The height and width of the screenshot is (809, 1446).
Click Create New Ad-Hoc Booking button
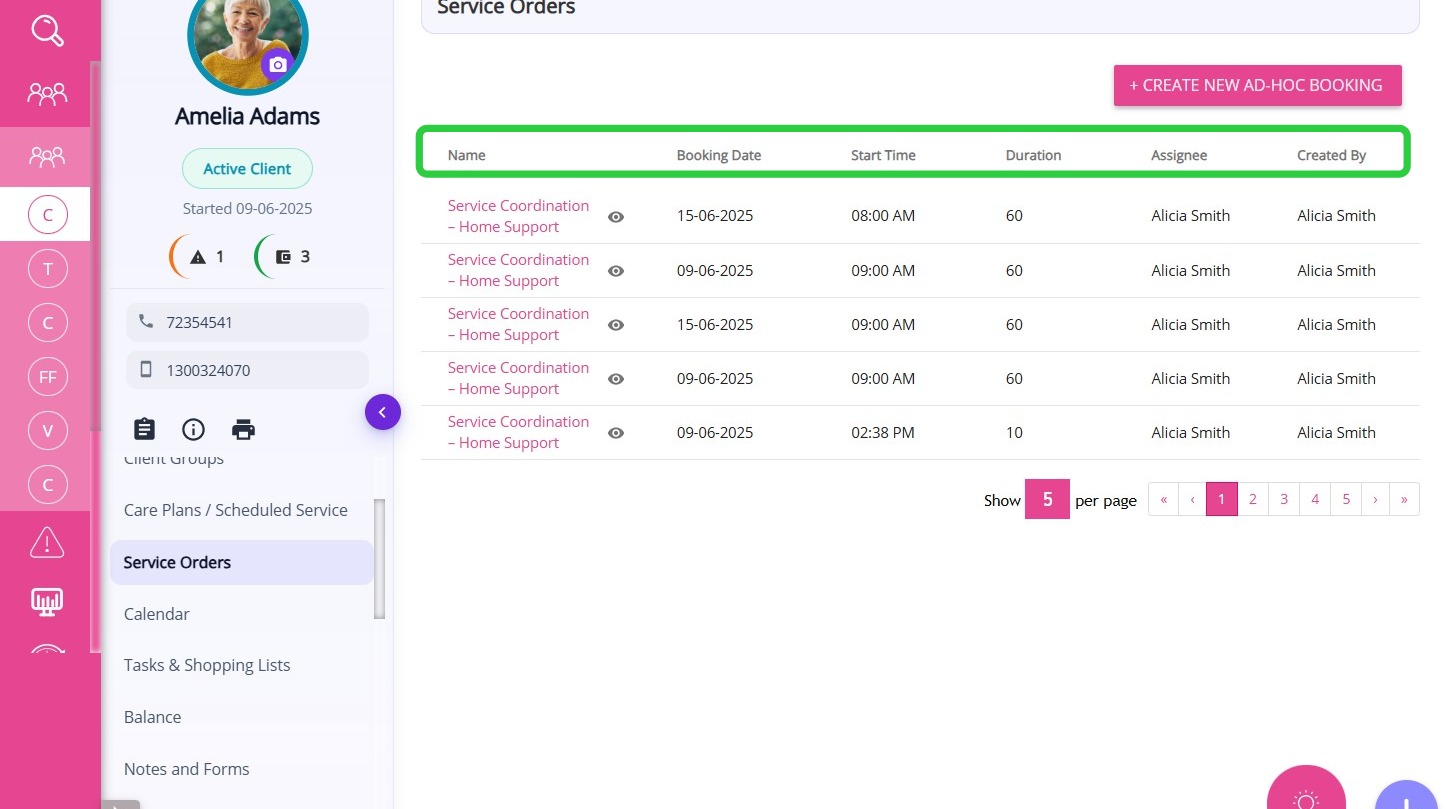[x=1257, y=85]
